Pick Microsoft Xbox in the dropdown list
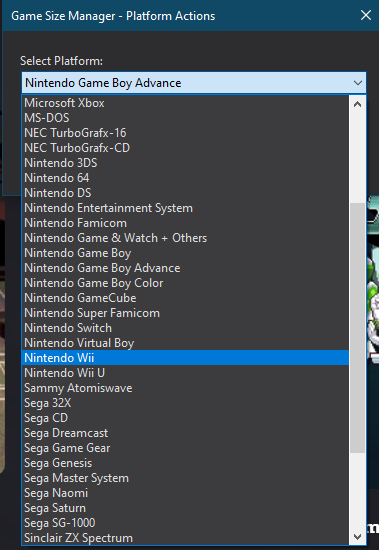379x550 pixels. coord(185,103)
